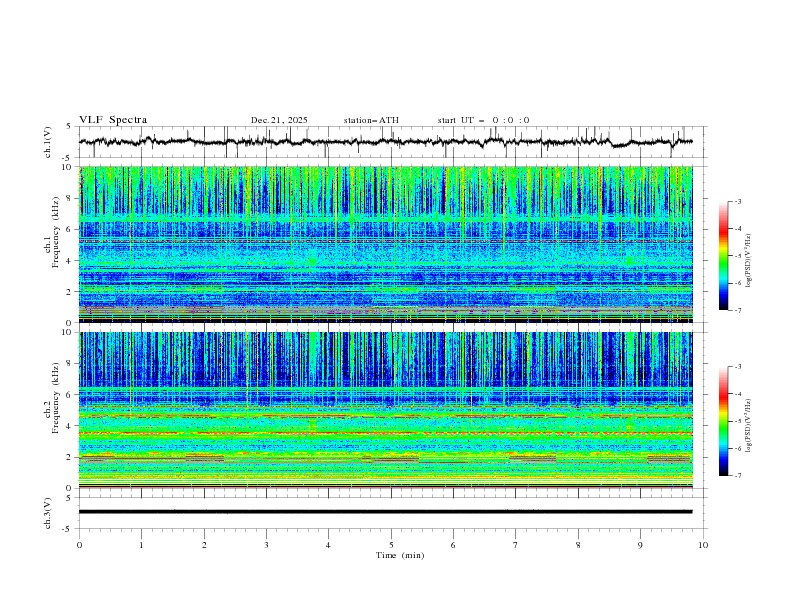This screenshot has width=792, height=612.
Task: Click the "-5" tick on ch.3(V) axis
Action: tap(68, 529)
